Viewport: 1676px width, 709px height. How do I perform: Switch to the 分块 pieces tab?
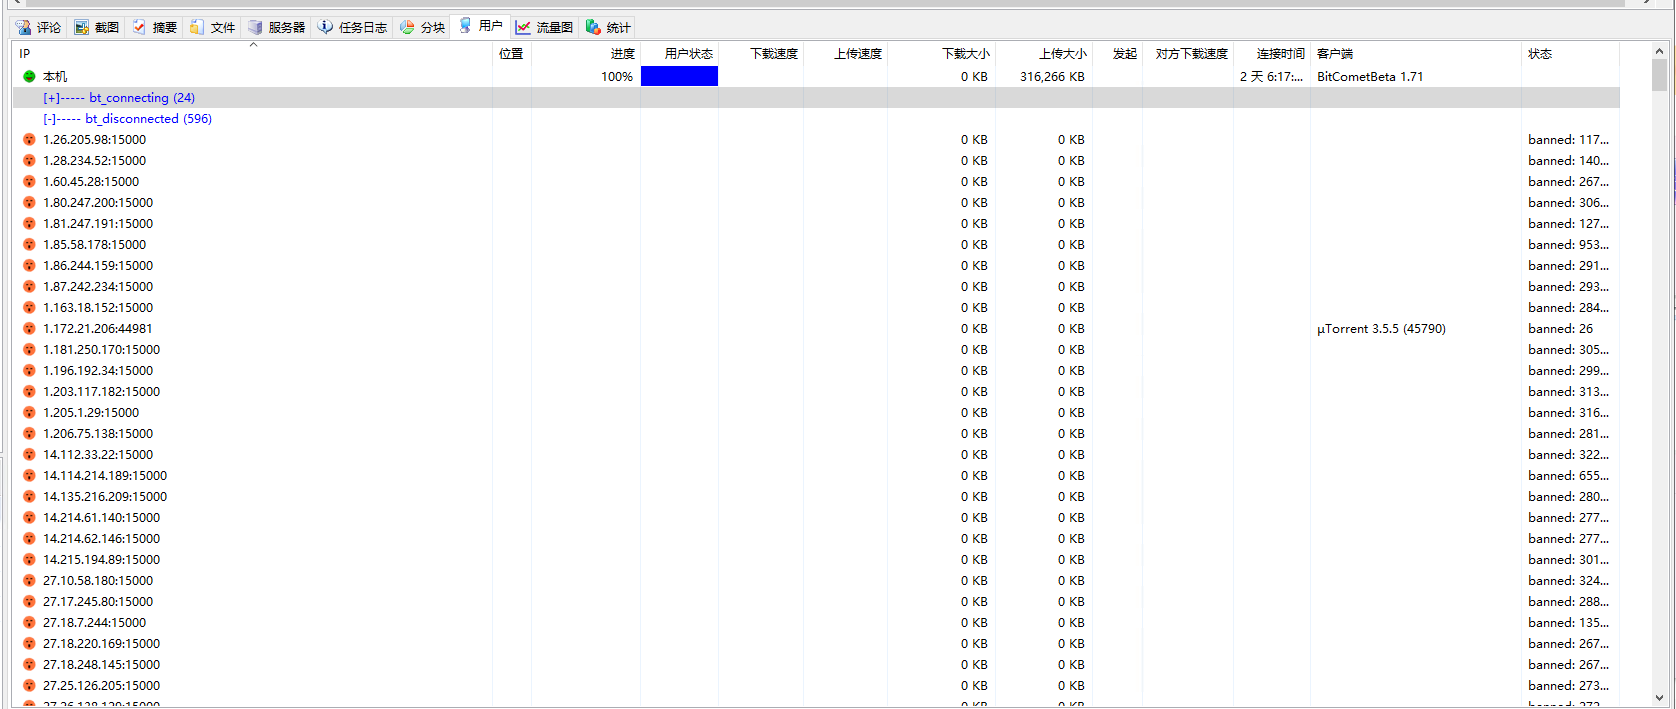[422, 27]
